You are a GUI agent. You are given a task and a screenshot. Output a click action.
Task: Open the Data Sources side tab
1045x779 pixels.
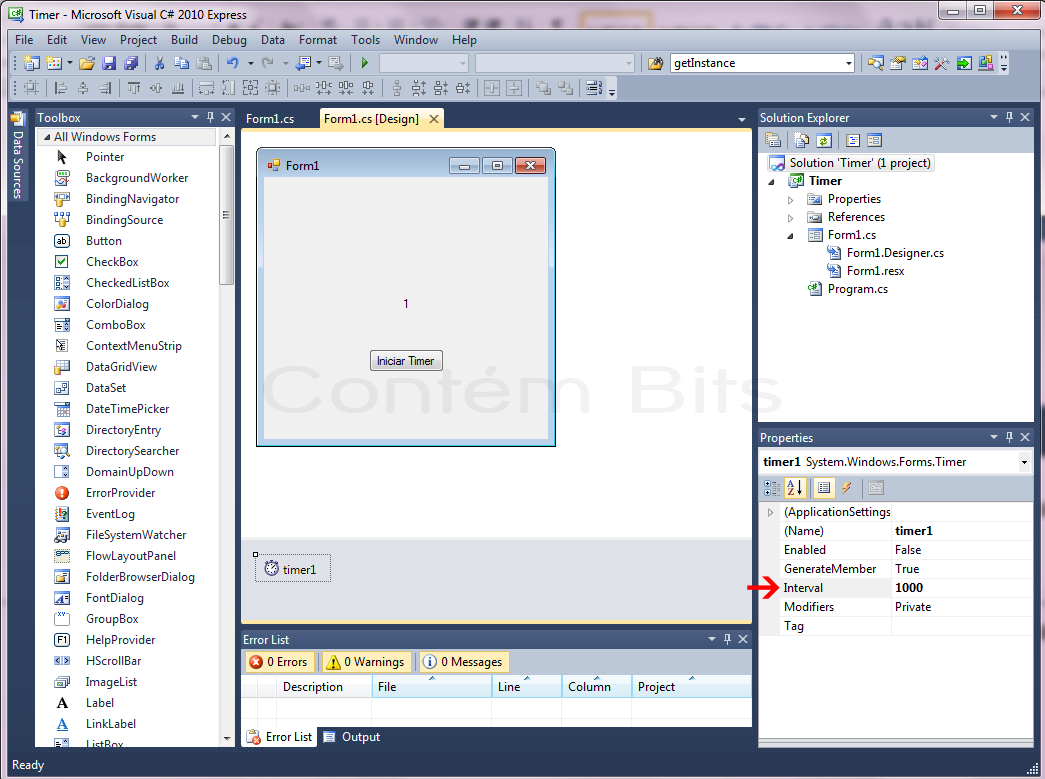click(x=18, y=156)
